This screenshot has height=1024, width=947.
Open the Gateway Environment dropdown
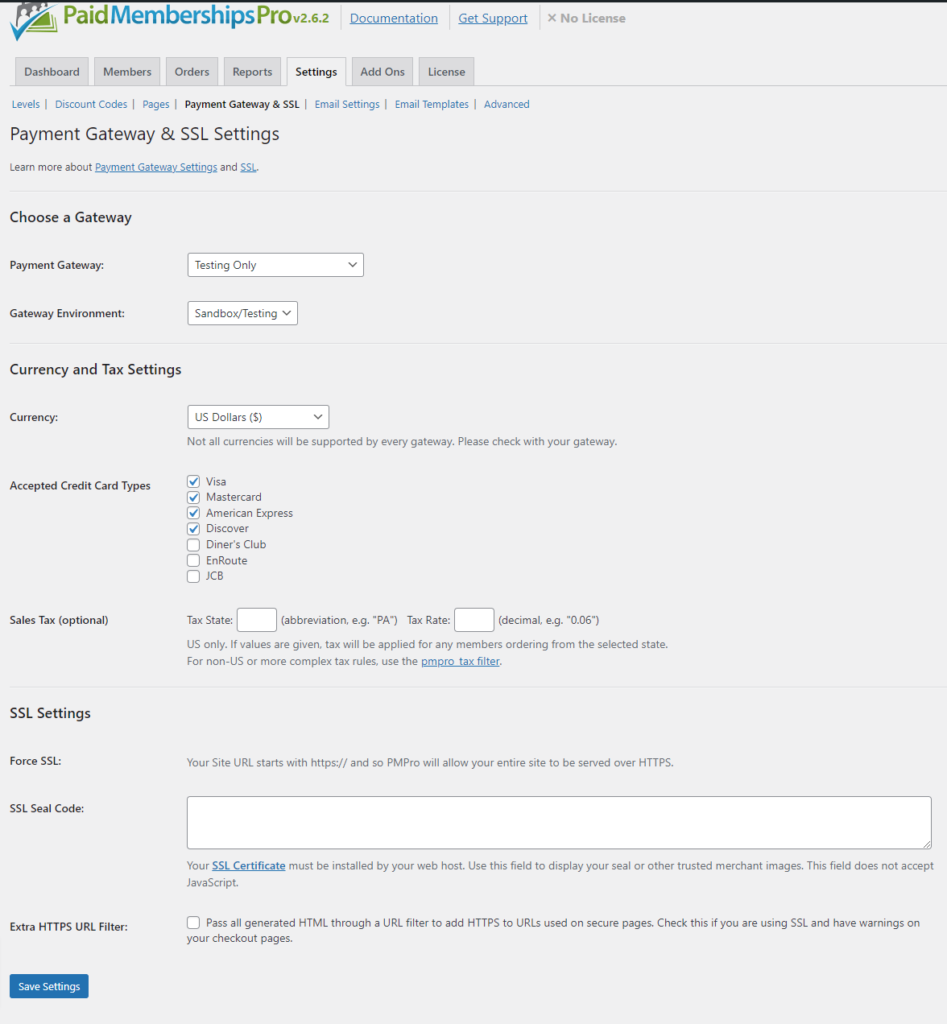(242, 312)
